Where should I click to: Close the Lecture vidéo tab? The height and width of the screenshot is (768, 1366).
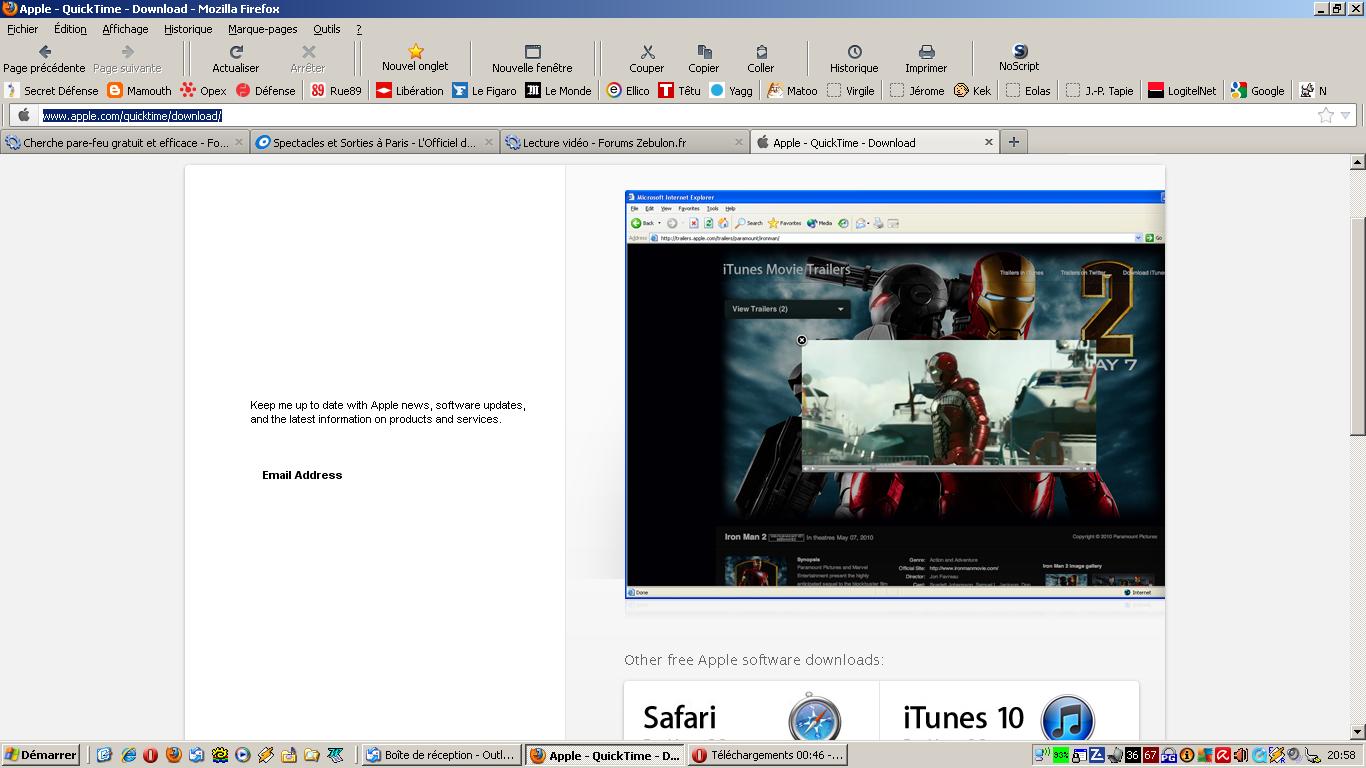pyautogui.click(x=739, y=142)
